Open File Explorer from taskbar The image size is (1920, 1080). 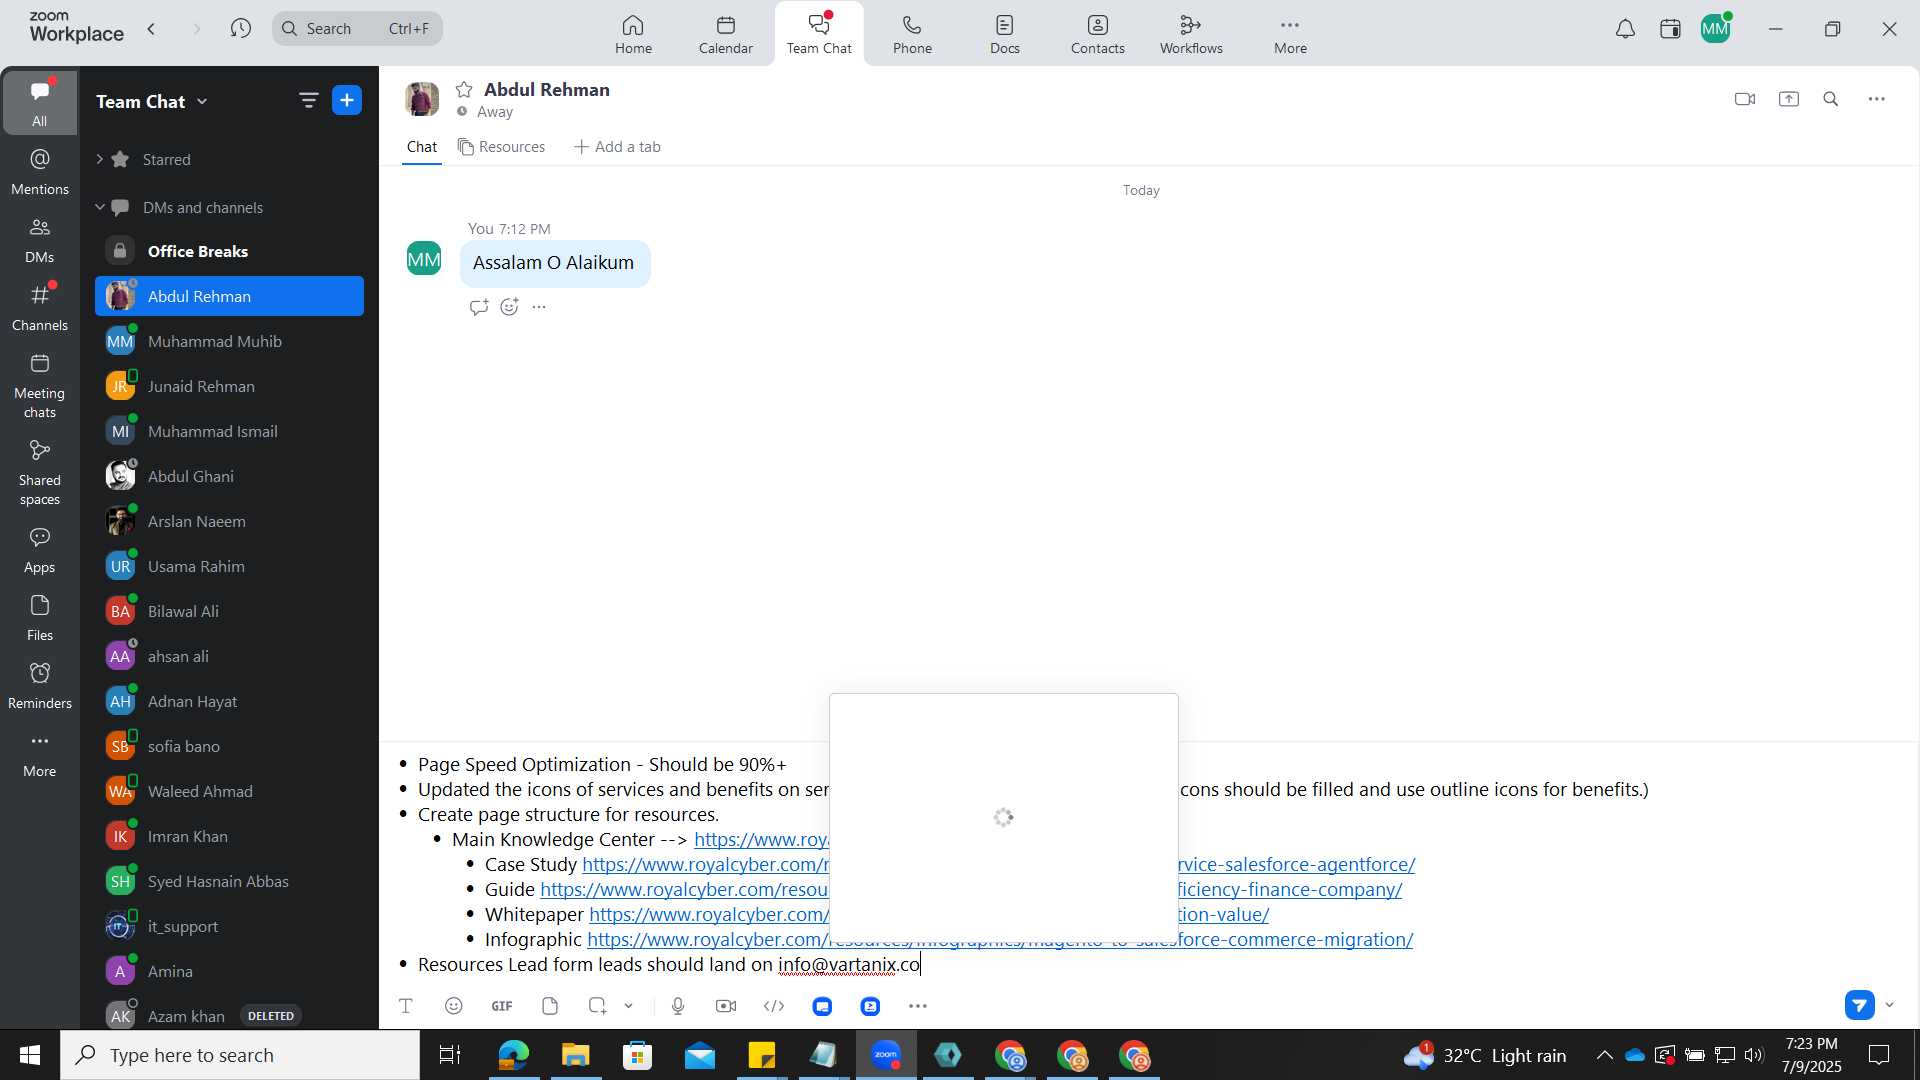click(575, 1055)
